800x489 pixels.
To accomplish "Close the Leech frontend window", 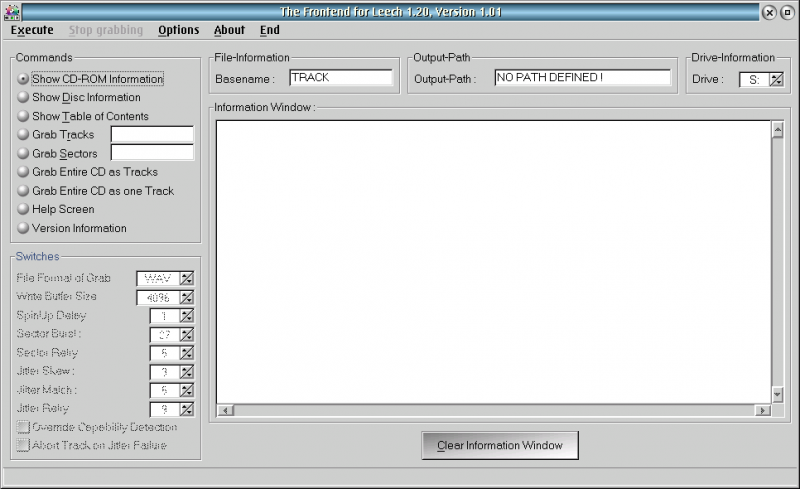I will point(769,12).
